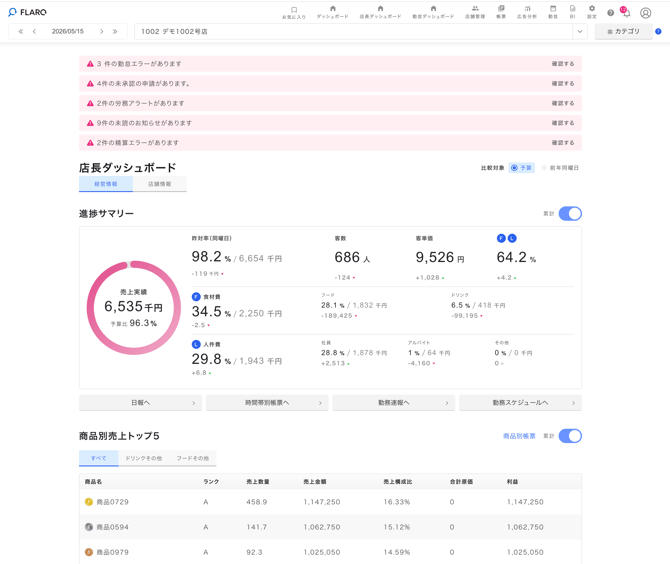The image size is (670, 564).
Task: Click the rank icon of 商品0979
Action: [x=89, y=552]
